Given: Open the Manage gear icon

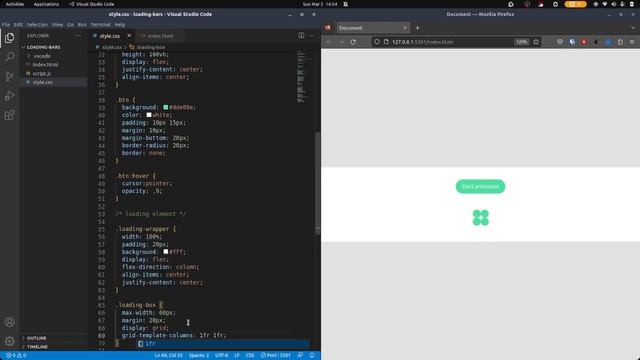Looking at the screenshot, I should [x=9, y=340].
